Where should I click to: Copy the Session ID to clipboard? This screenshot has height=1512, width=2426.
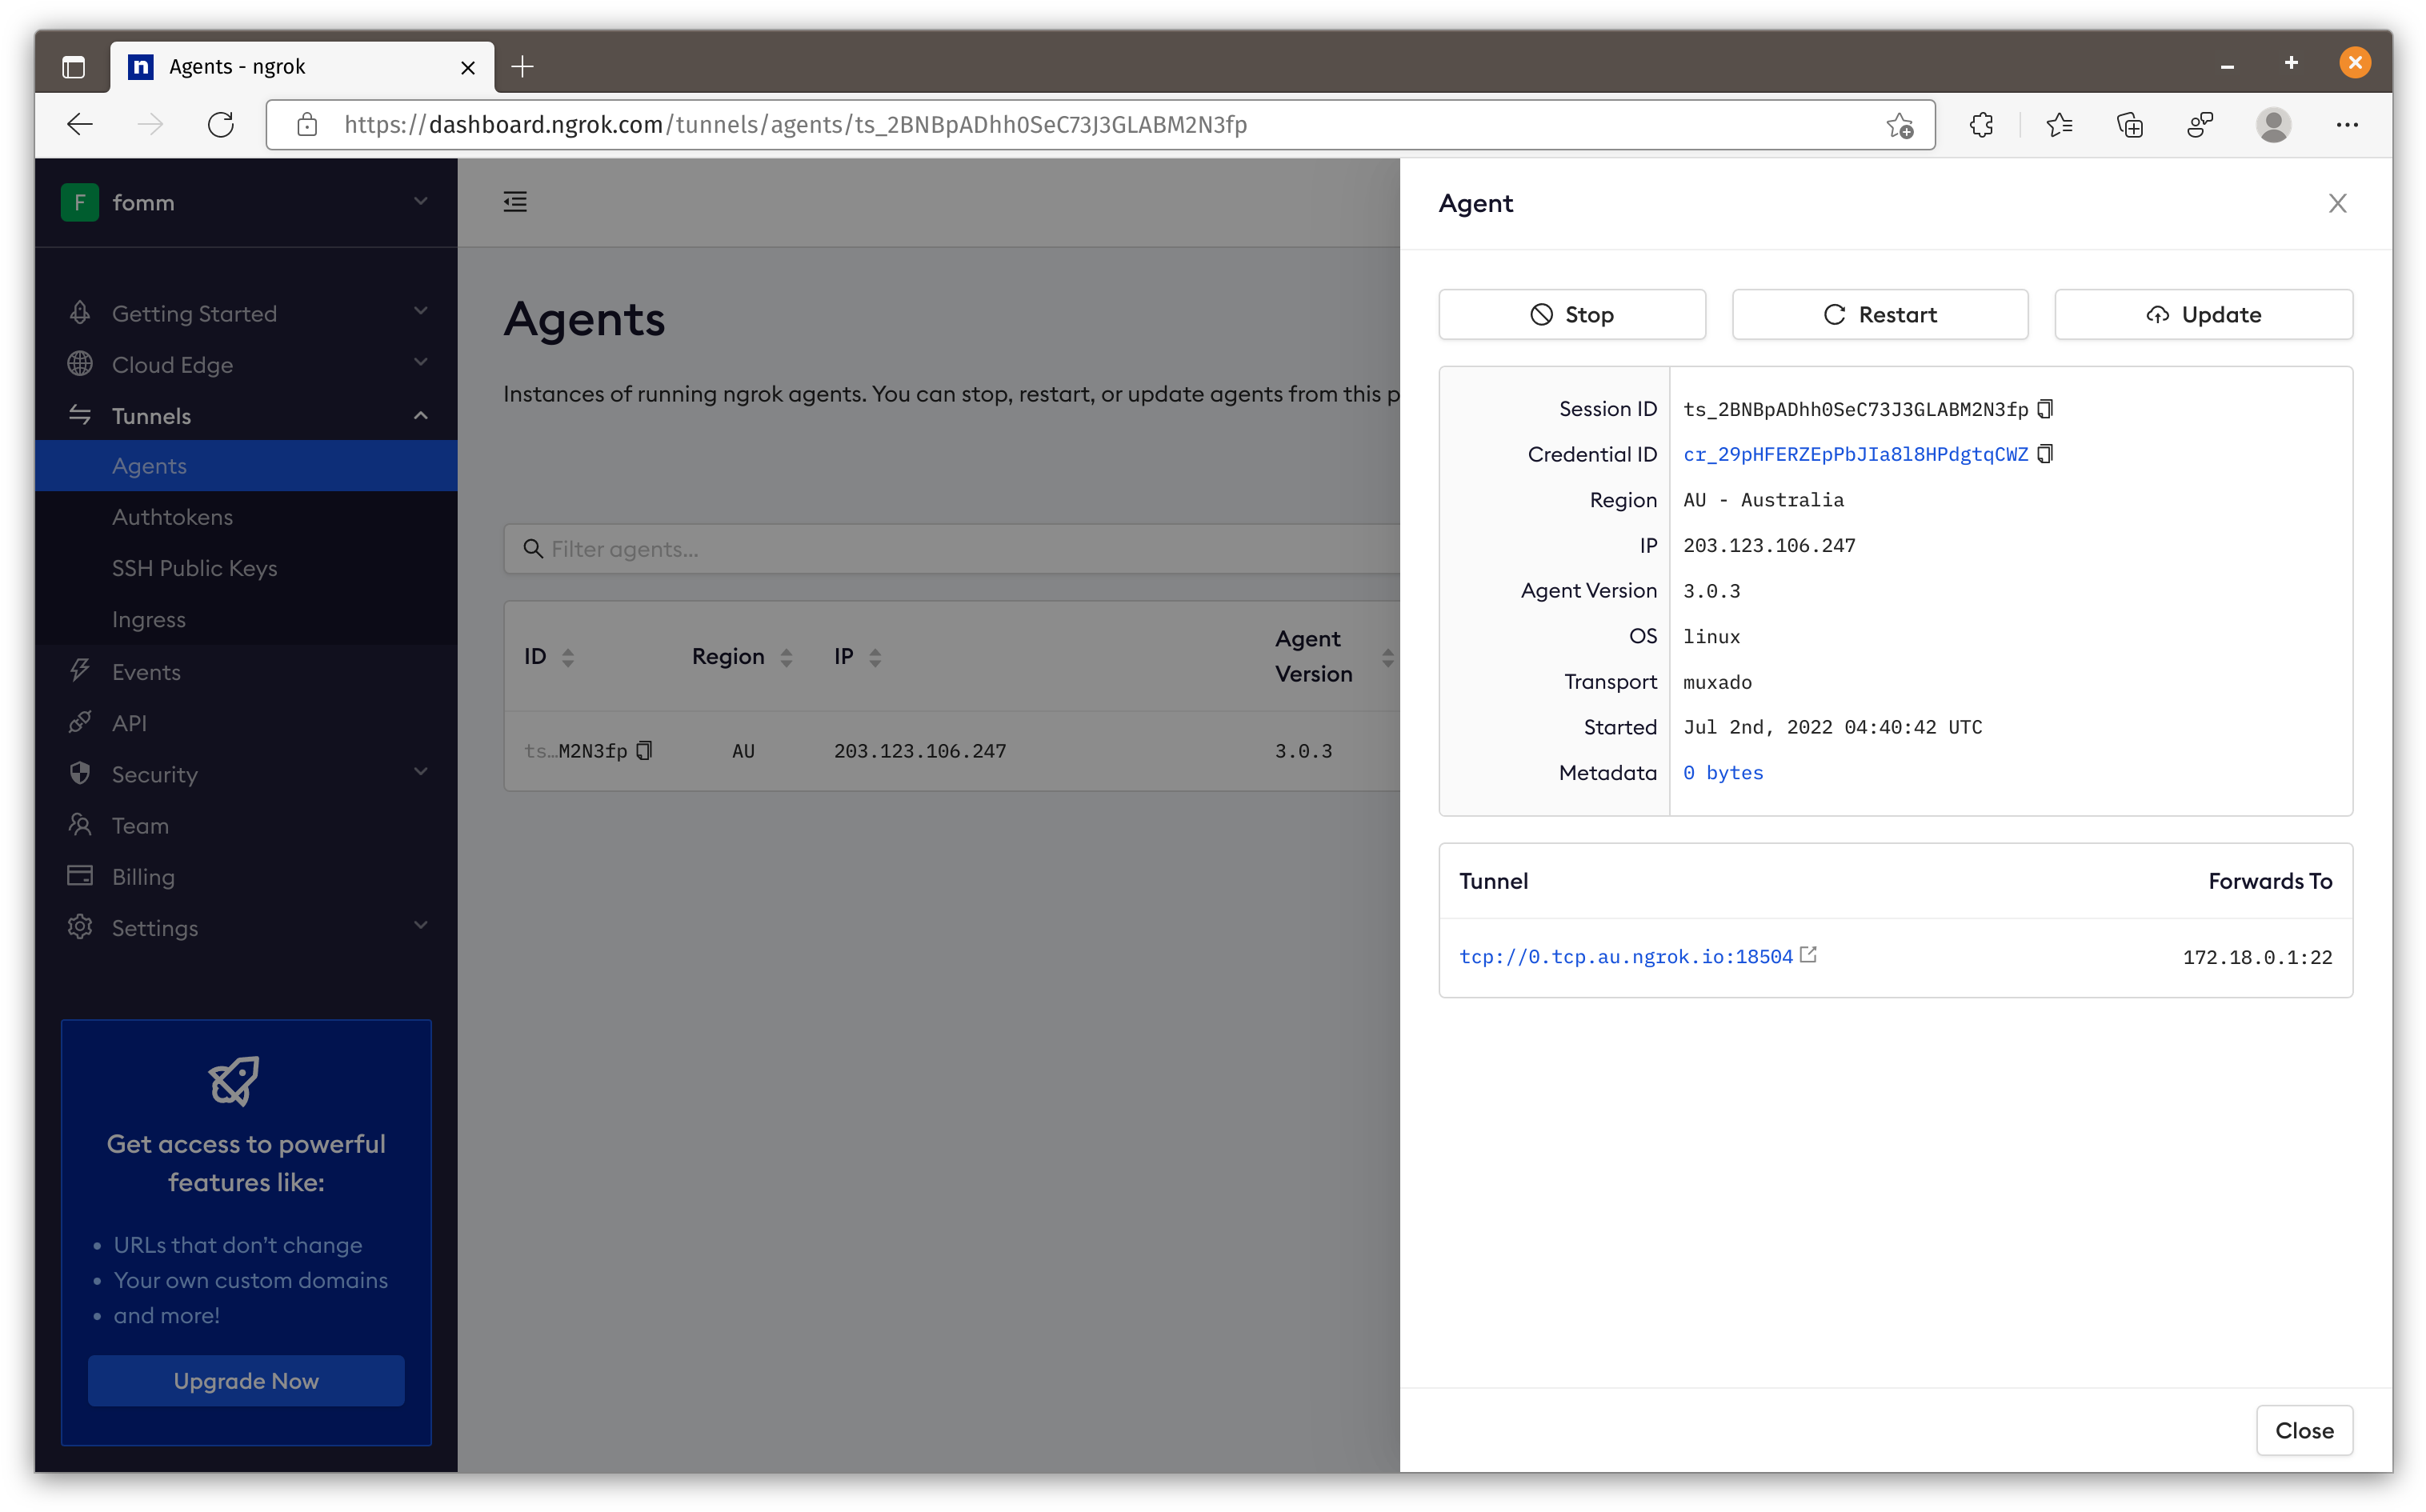coord(2045,409)
